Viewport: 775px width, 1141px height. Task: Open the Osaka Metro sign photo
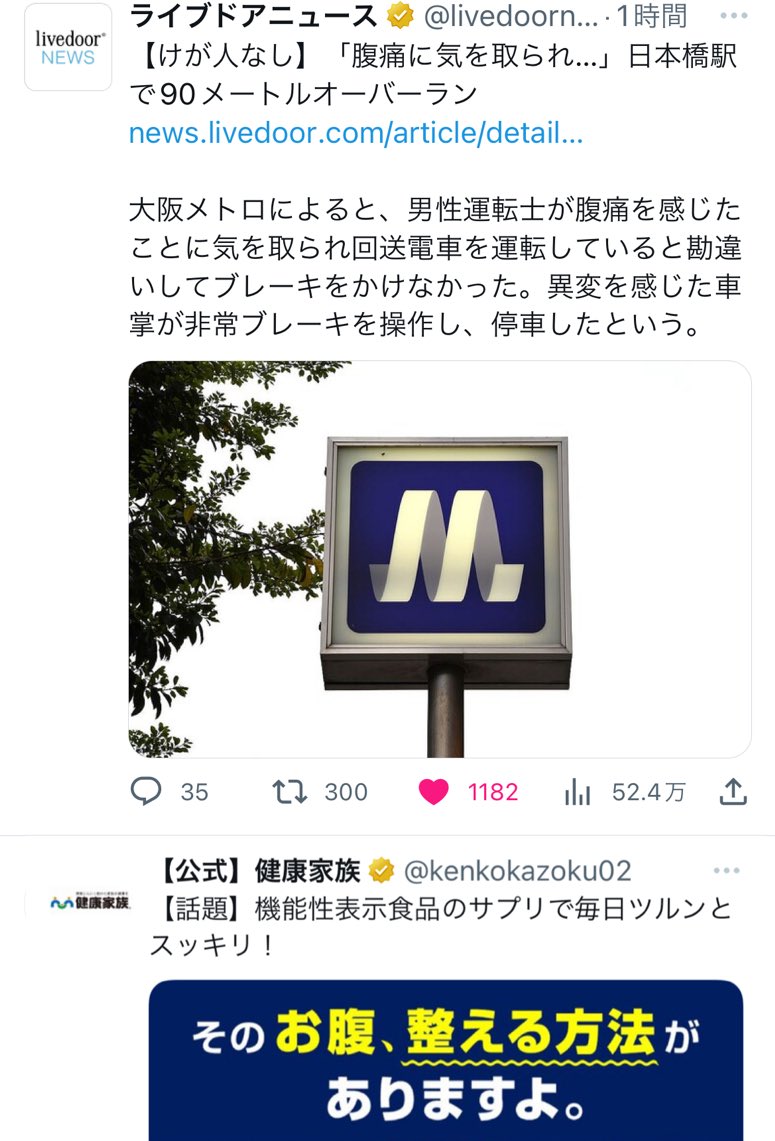coord(440,559)
